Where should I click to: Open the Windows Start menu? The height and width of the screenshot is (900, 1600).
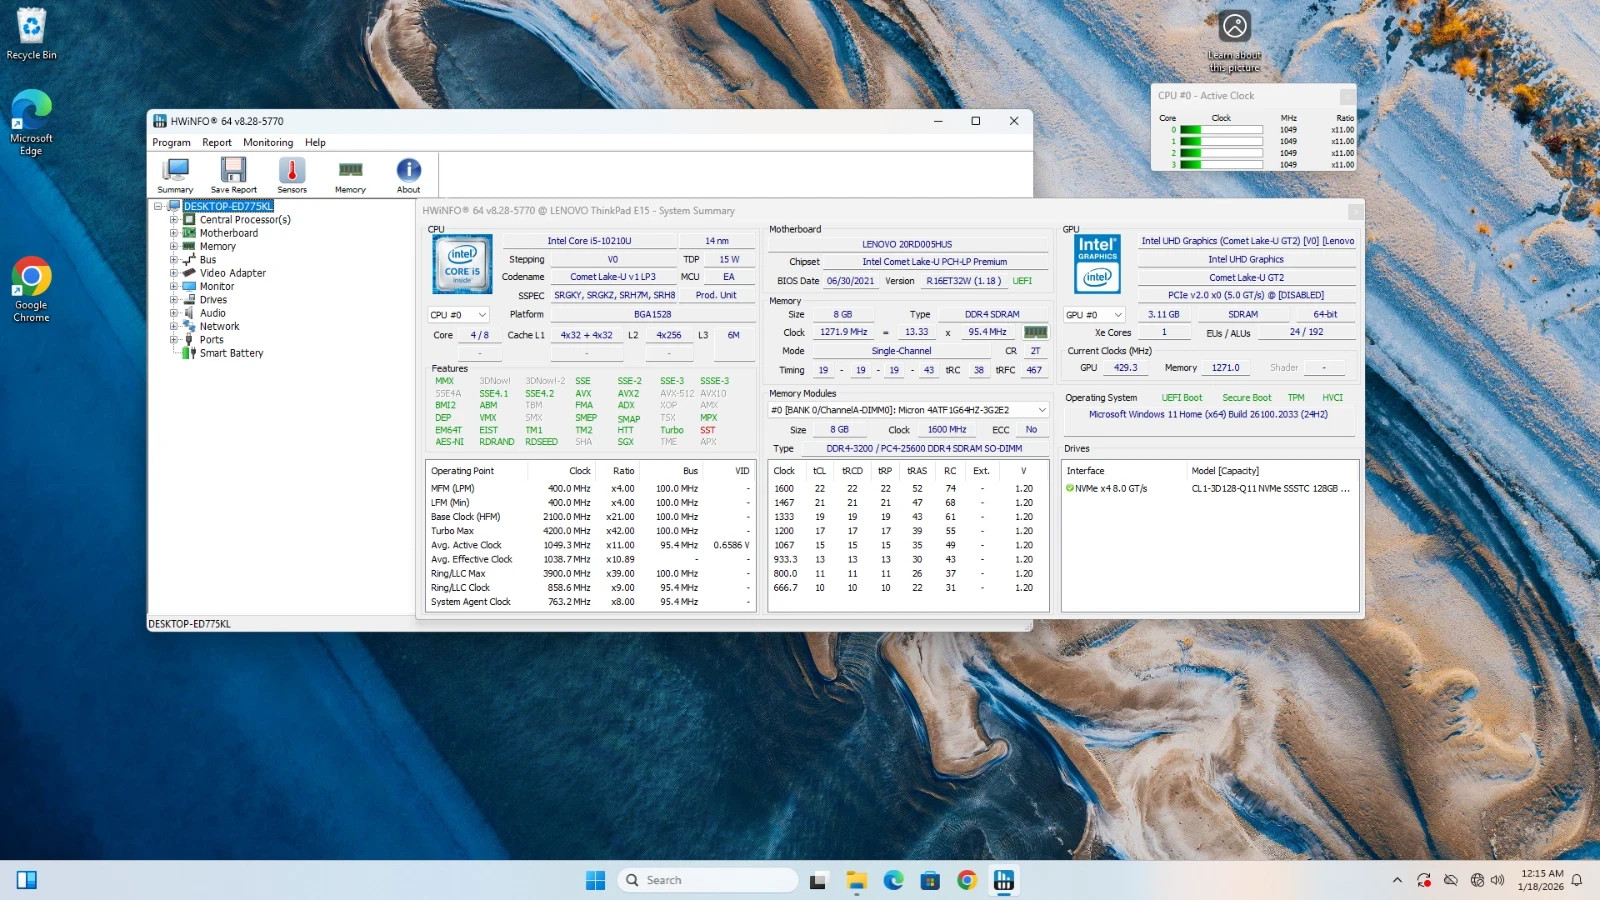click(595, 880)
